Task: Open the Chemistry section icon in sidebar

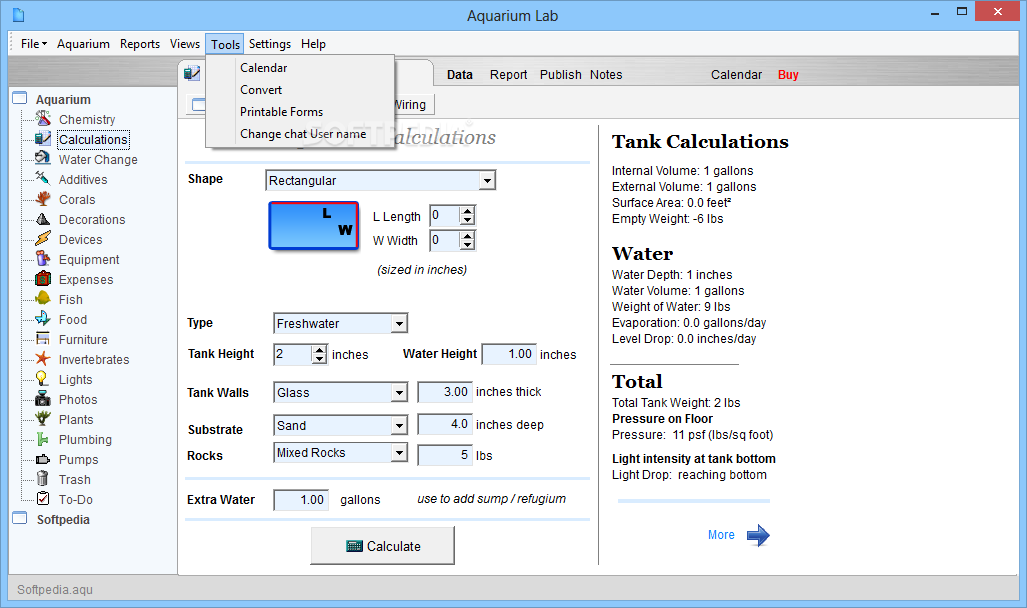Action: tap(43, 119)
